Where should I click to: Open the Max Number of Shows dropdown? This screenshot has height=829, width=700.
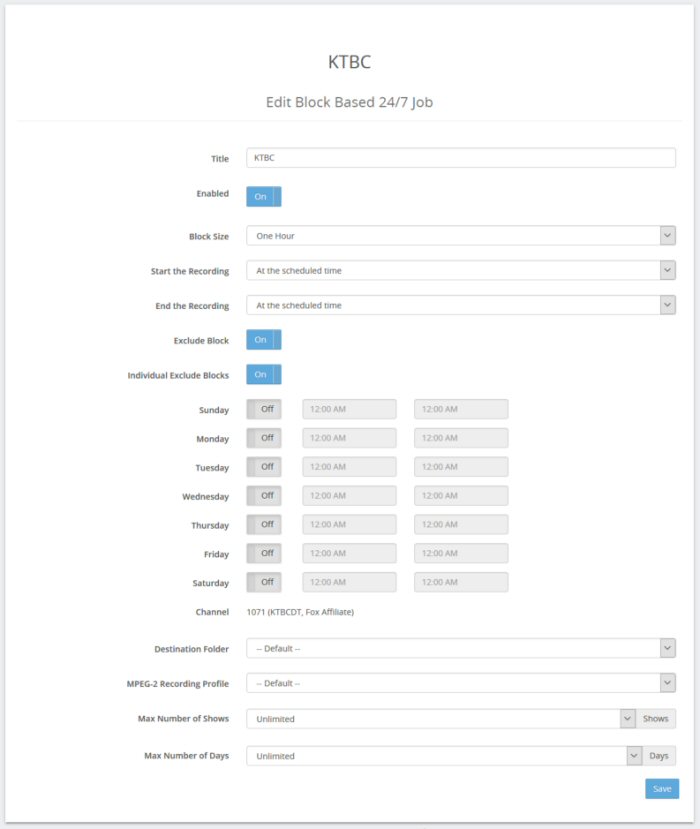441,719
